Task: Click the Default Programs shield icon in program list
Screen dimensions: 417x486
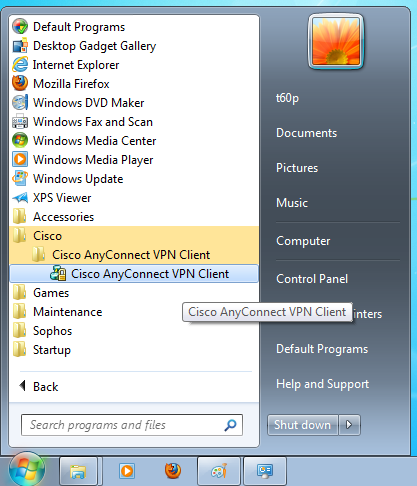Action: [20, 27]
